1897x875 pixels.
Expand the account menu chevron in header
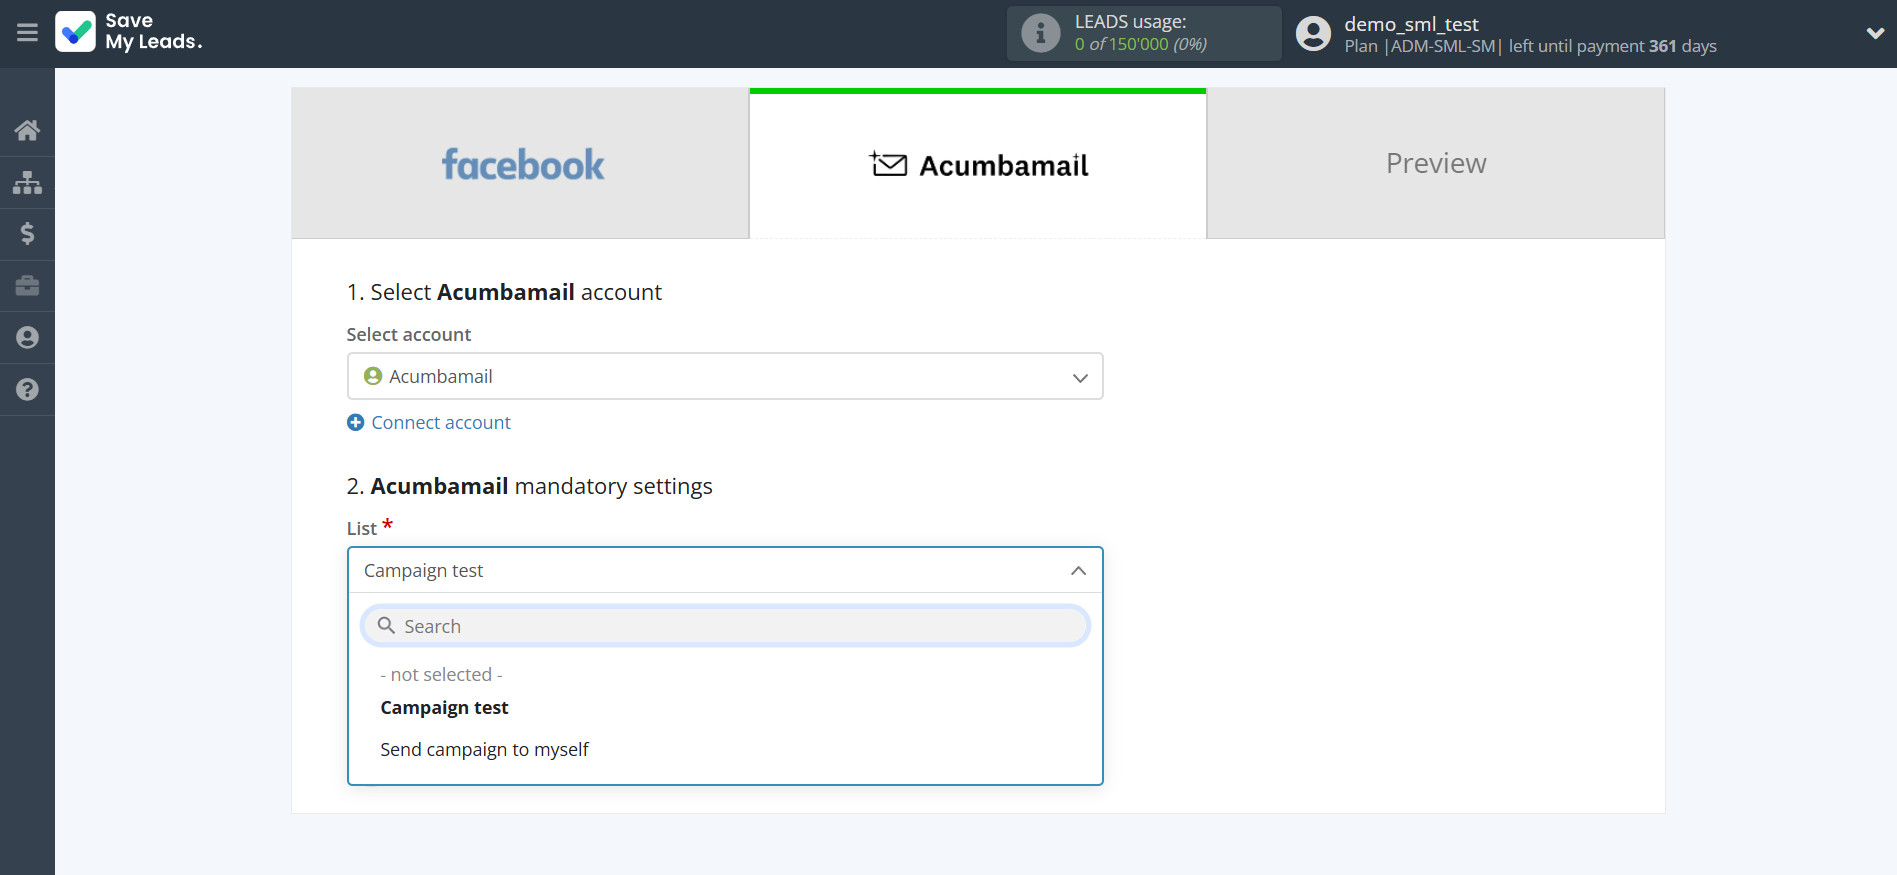(x=1874, y=33)
